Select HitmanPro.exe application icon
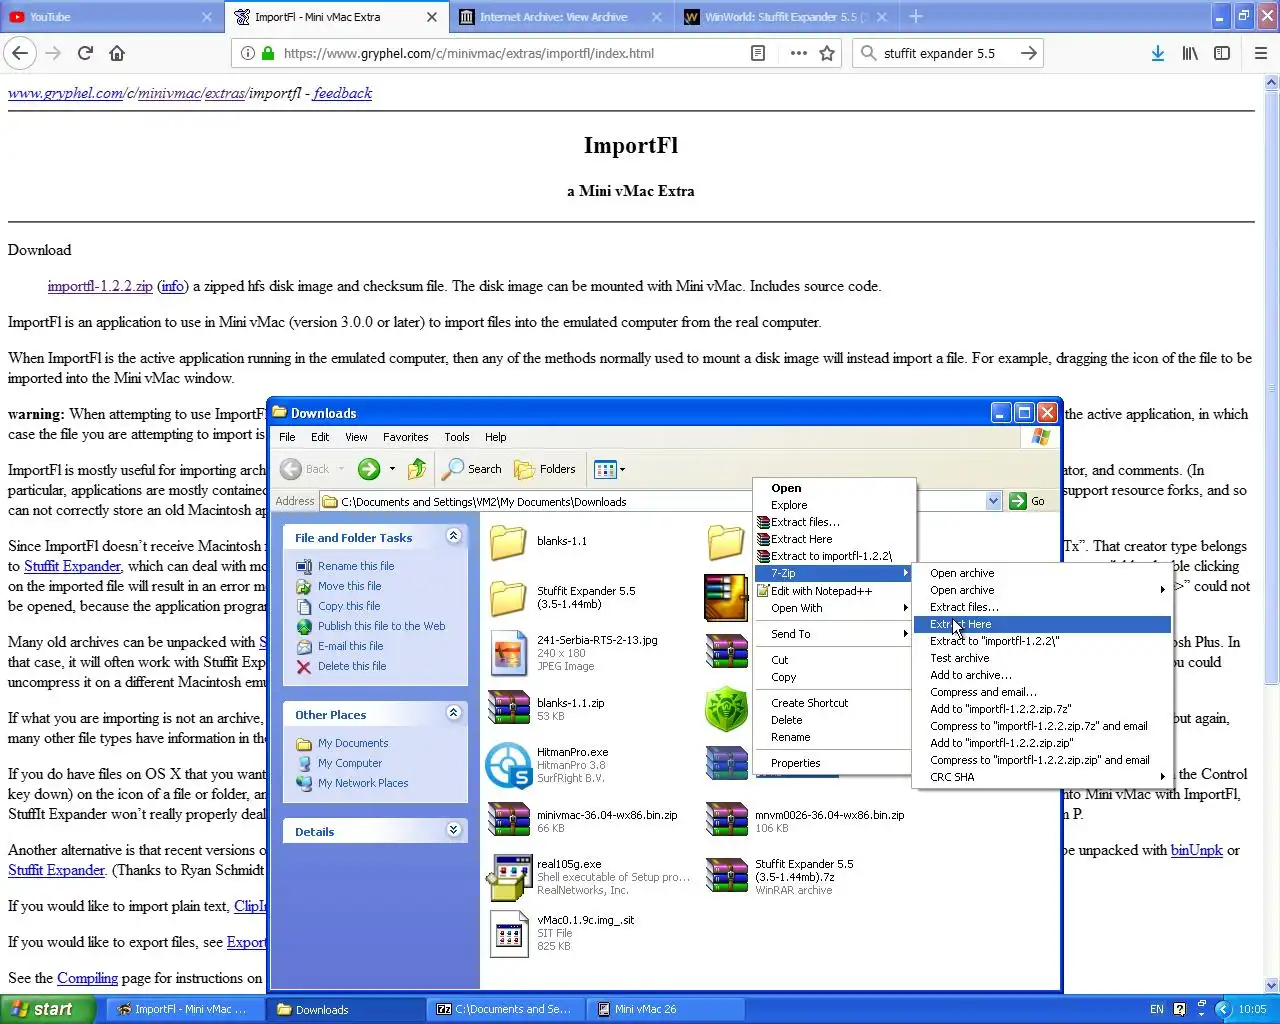The width and height of the screenshot is (1280, 1024). 508,765
